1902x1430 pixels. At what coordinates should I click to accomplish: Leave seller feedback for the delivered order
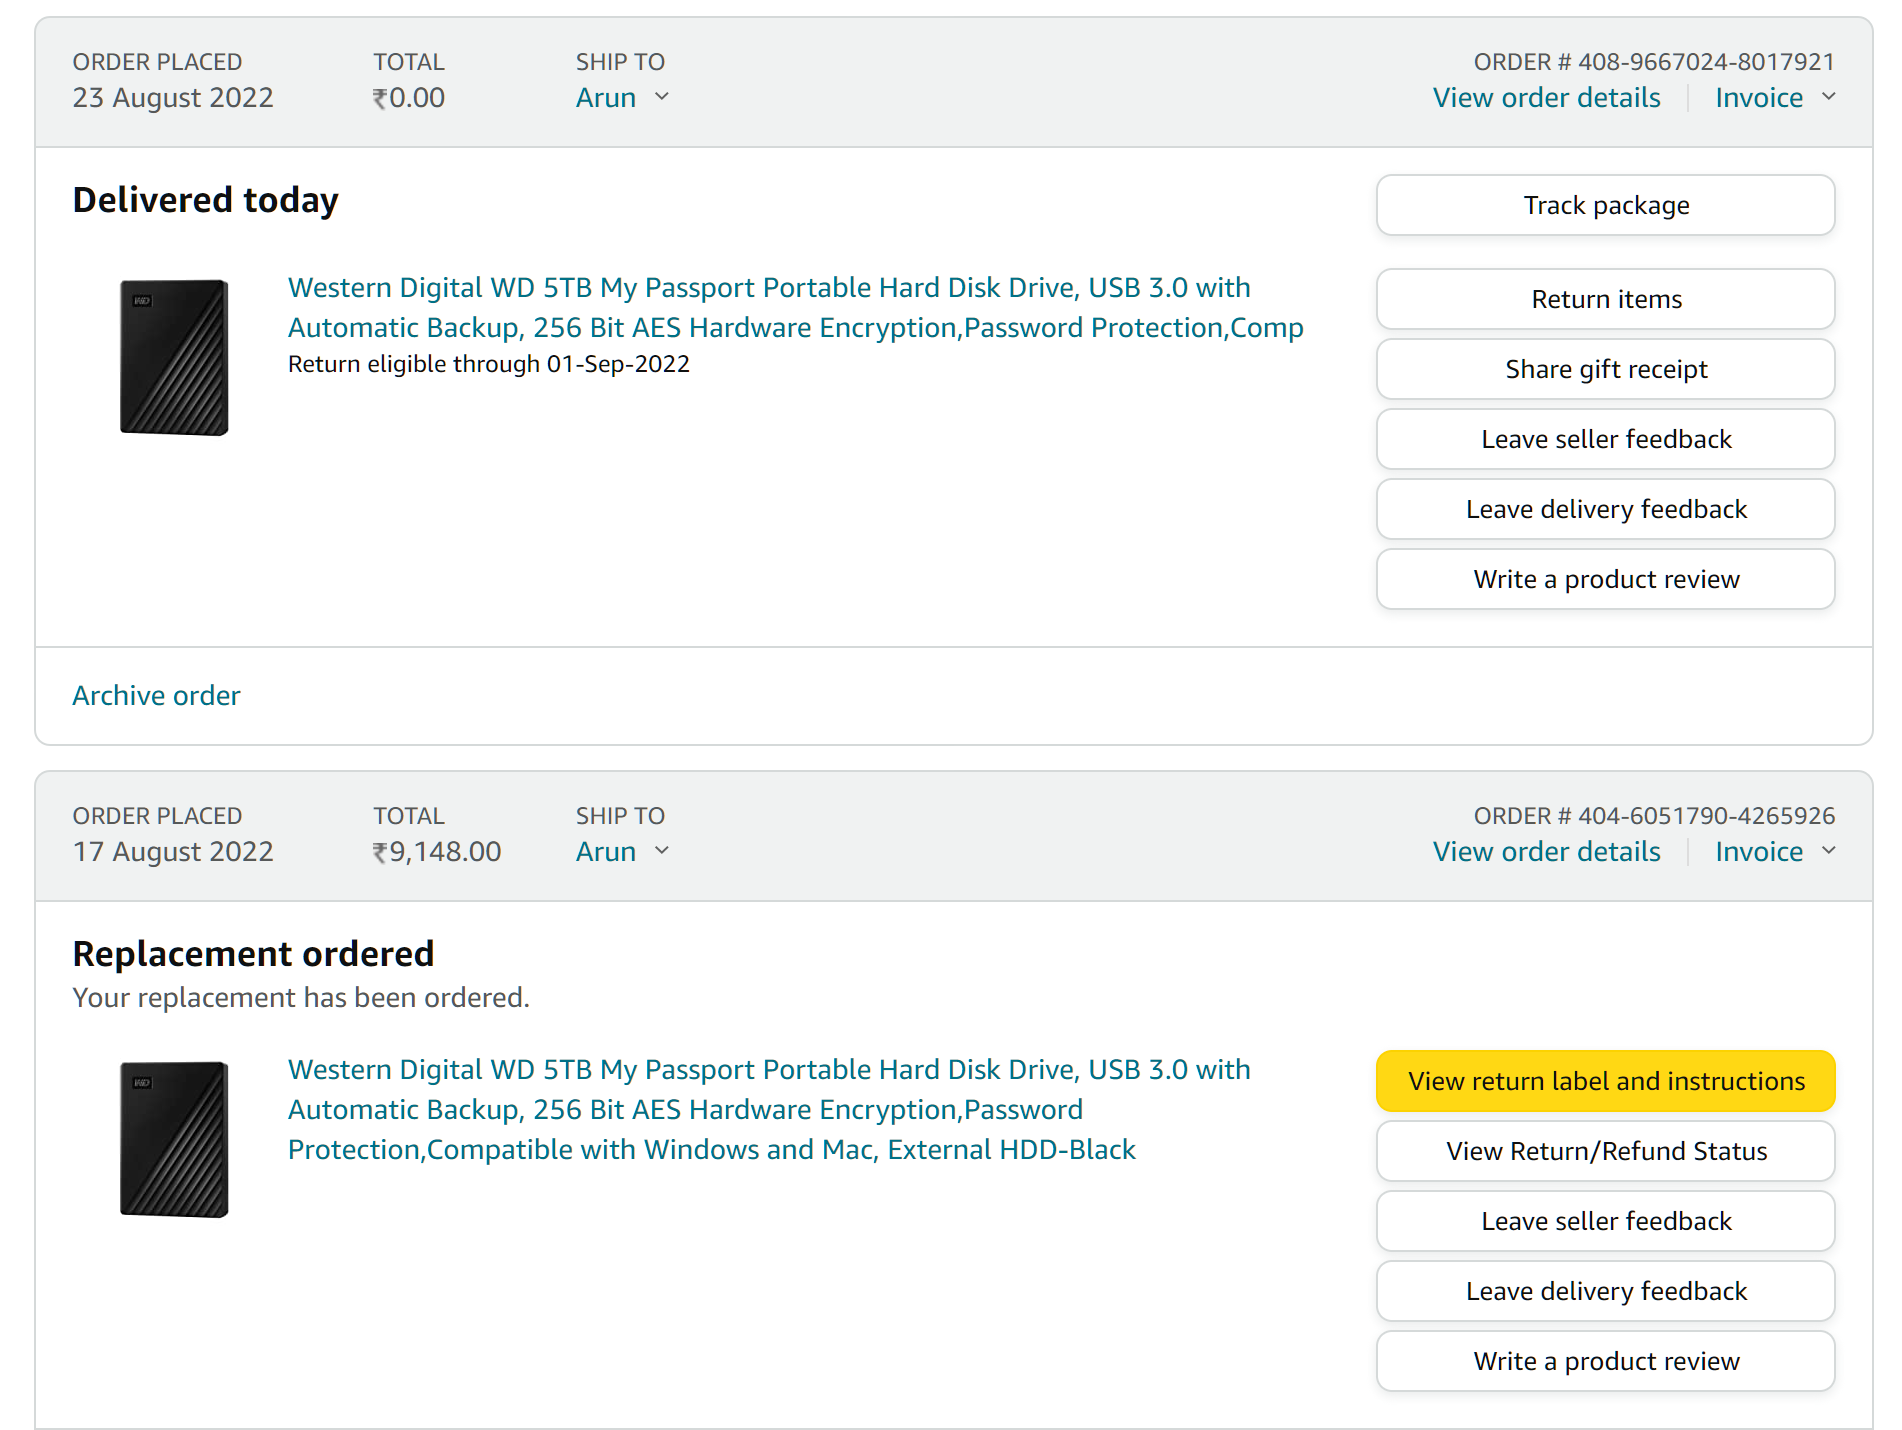(x=1605, y=439)
